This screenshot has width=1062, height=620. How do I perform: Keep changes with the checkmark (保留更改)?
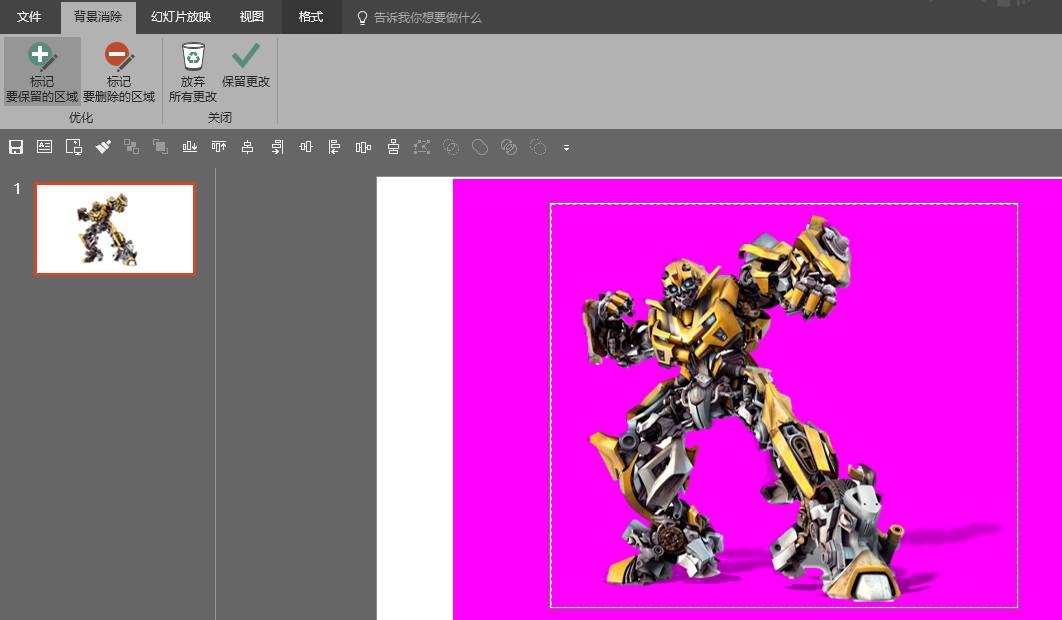click(246, 65)
